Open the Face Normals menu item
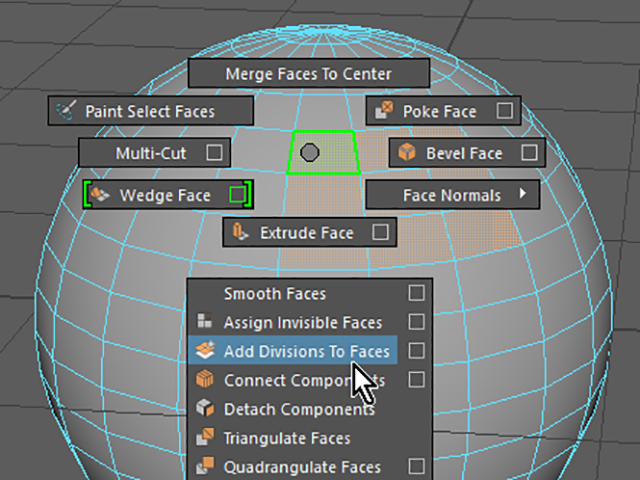The width and height of the screenshot is (640, 480). (x=453, y=195)
